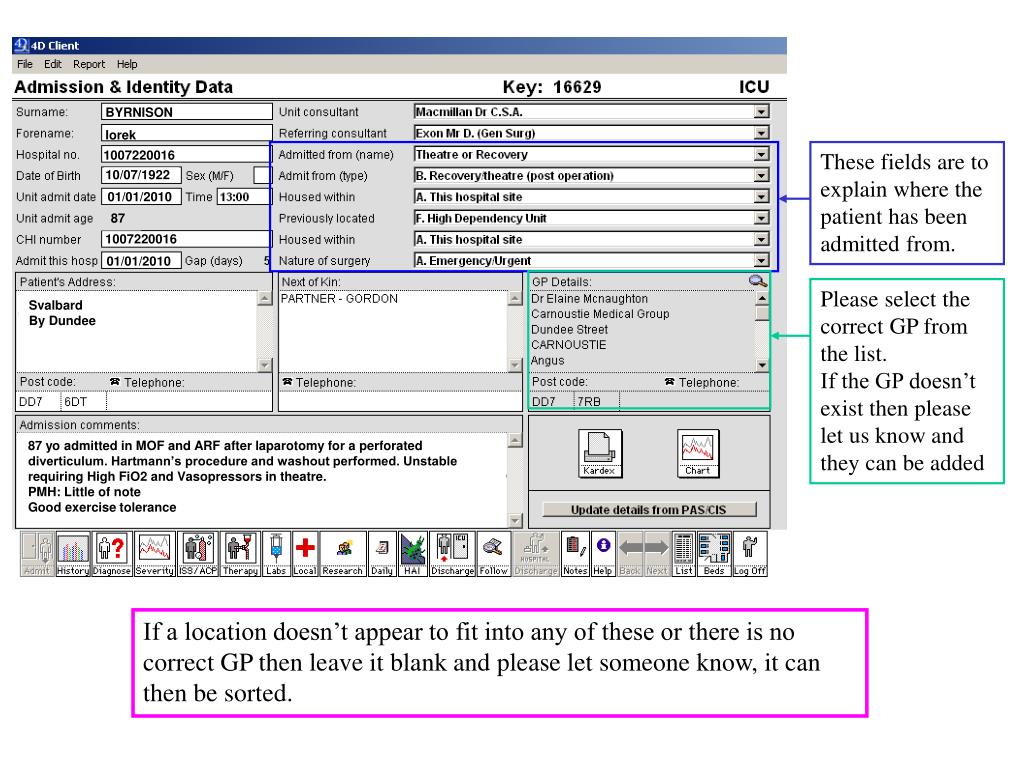Open the Labs syringe icon

coord(276,554)
